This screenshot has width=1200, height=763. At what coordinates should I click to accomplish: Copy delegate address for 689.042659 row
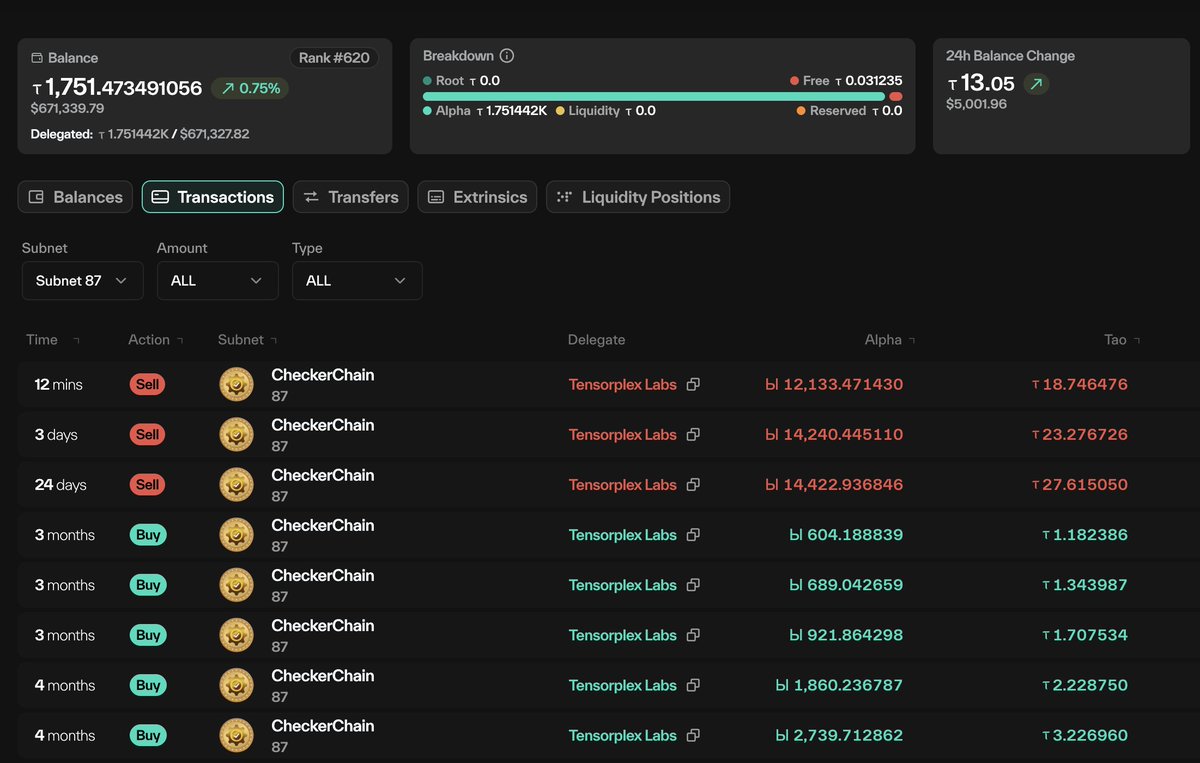(693, 585)
